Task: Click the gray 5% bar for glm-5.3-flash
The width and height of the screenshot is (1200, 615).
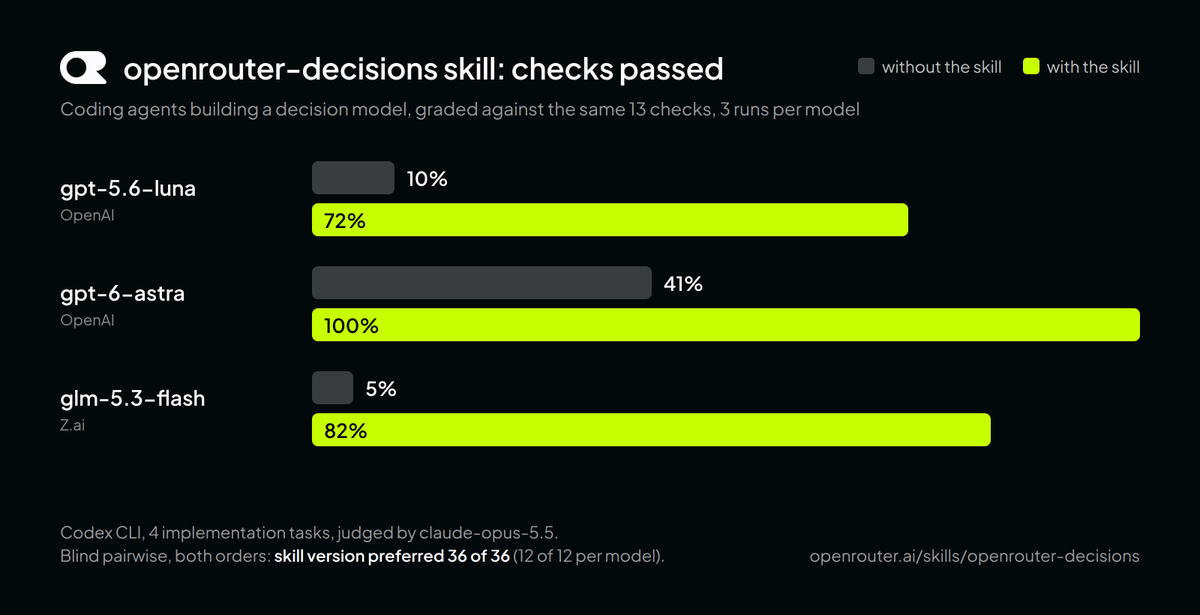Action: coord(333,388)
